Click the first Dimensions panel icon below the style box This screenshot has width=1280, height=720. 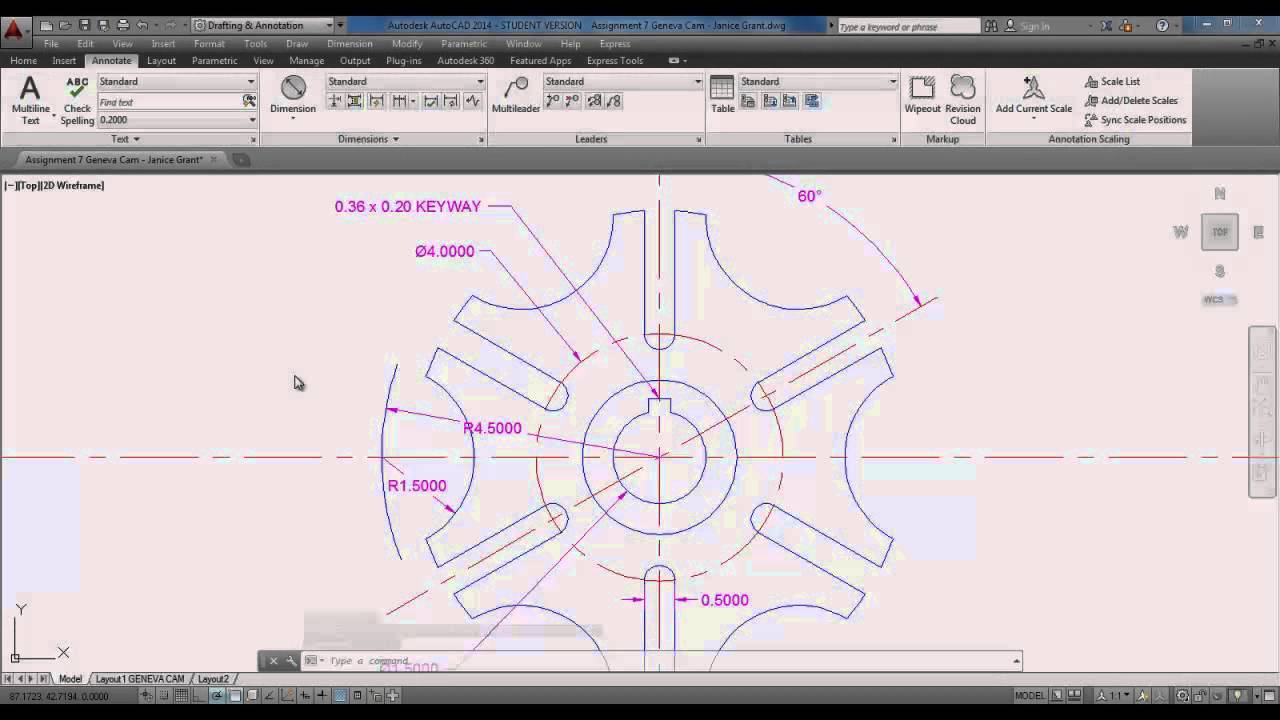[335, 101]
